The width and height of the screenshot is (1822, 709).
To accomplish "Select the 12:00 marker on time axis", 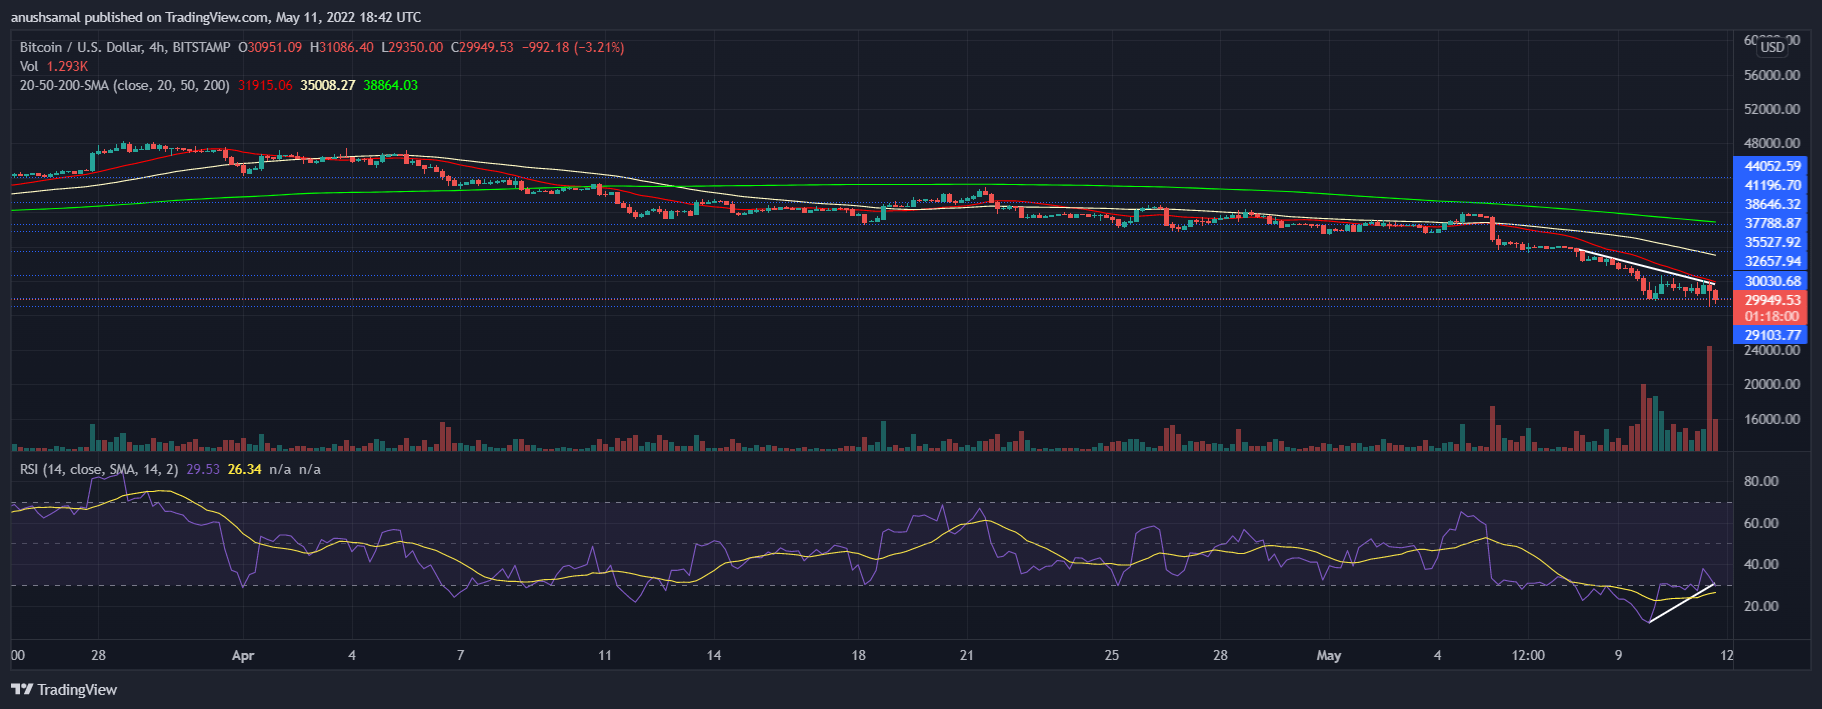I will point(1528,656).
